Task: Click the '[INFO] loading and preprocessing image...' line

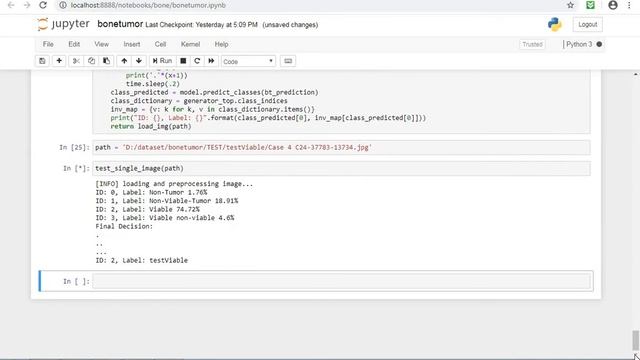Action: point(174,184)
